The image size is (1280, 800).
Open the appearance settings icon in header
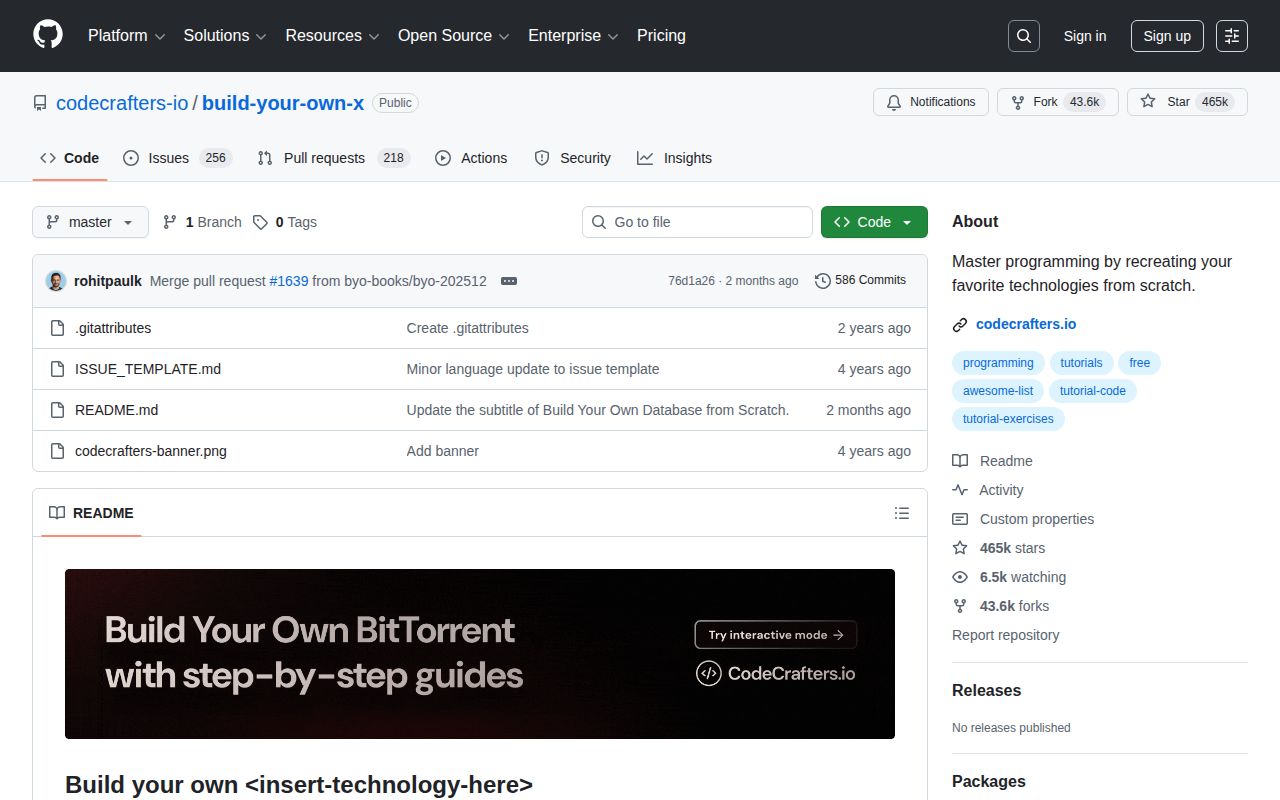(1231, 36)
